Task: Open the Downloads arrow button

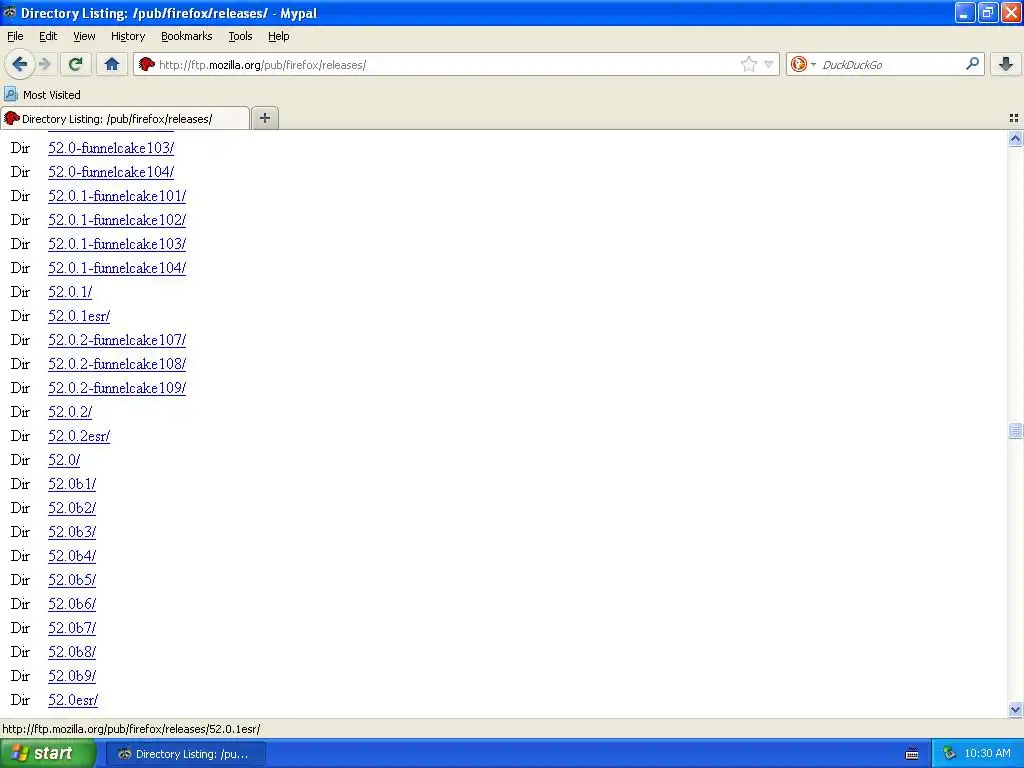Action: [x=1006, y=64]
